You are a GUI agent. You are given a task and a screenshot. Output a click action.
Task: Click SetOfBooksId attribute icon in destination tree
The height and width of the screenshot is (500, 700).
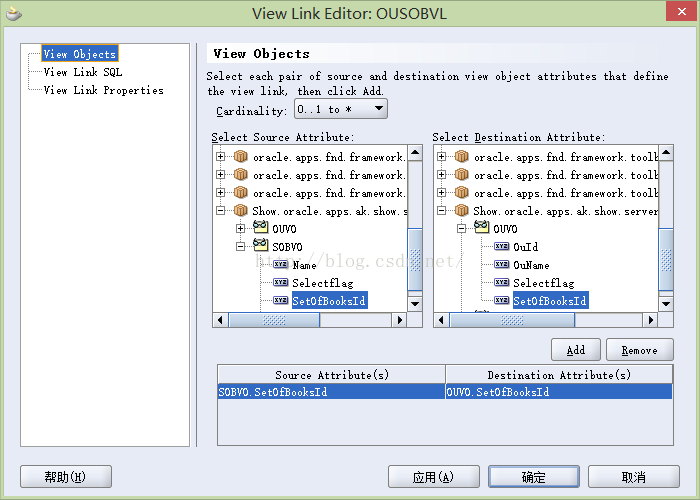click(502, 300)
